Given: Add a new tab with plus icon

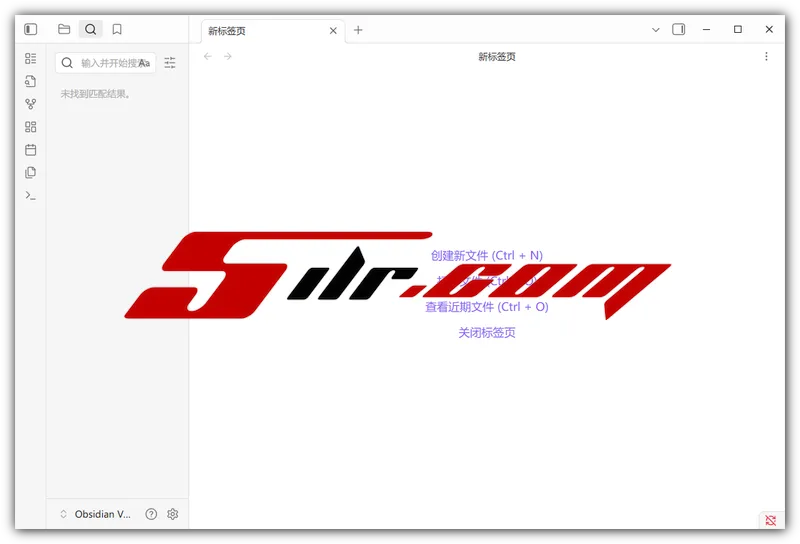Looking at the screenshot, I should pyautogui.click(x=358, y=30).
